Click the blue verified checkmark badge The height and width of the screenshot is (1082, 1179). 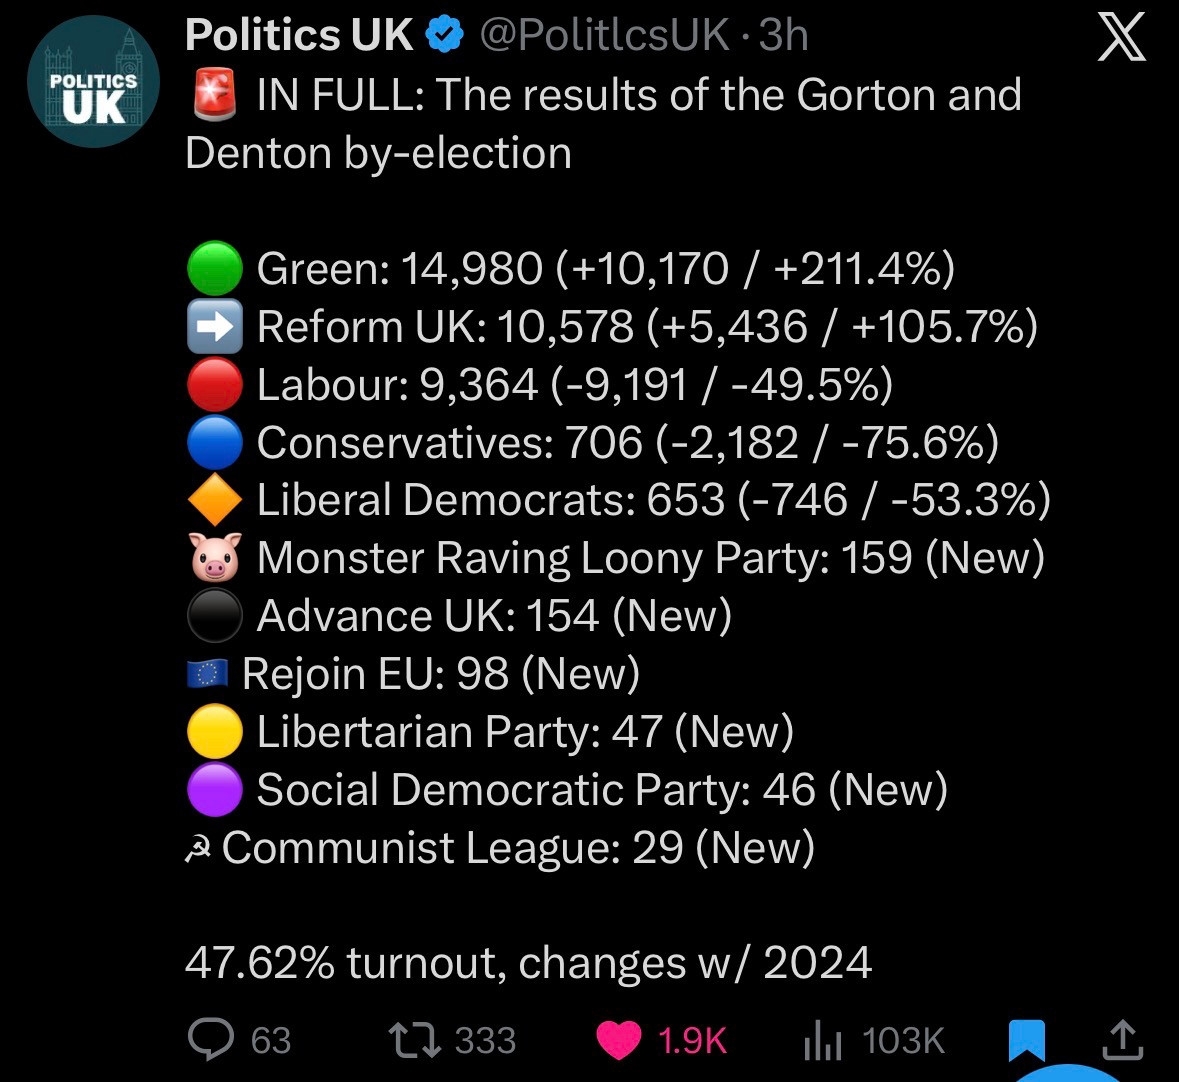click(445, 36)
